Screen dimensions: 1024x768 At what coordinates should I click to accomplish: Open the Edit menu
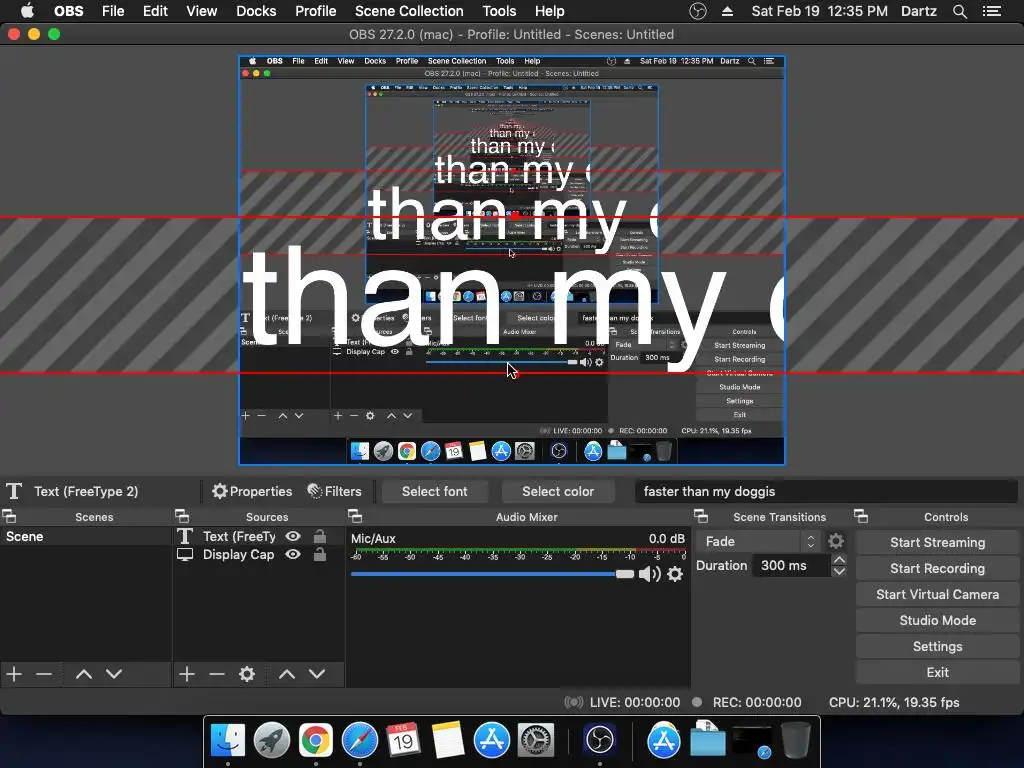[155, 11]
